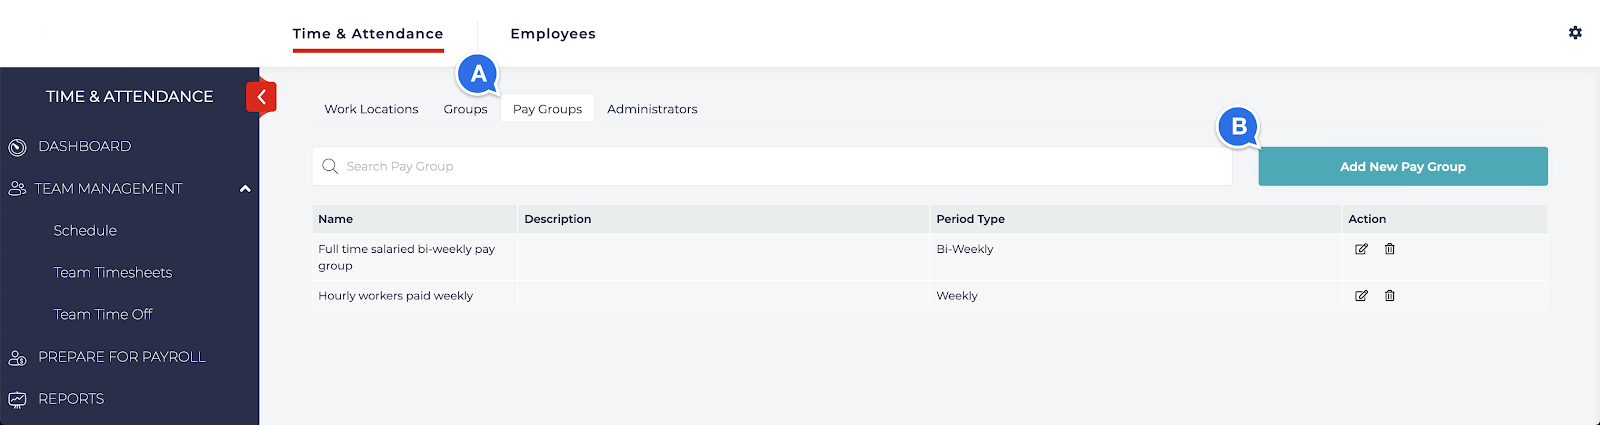The width and height of the screenshot is (1600, 425).
Task: Select the Pay Groups tab
Action: [x=547, y=109]
